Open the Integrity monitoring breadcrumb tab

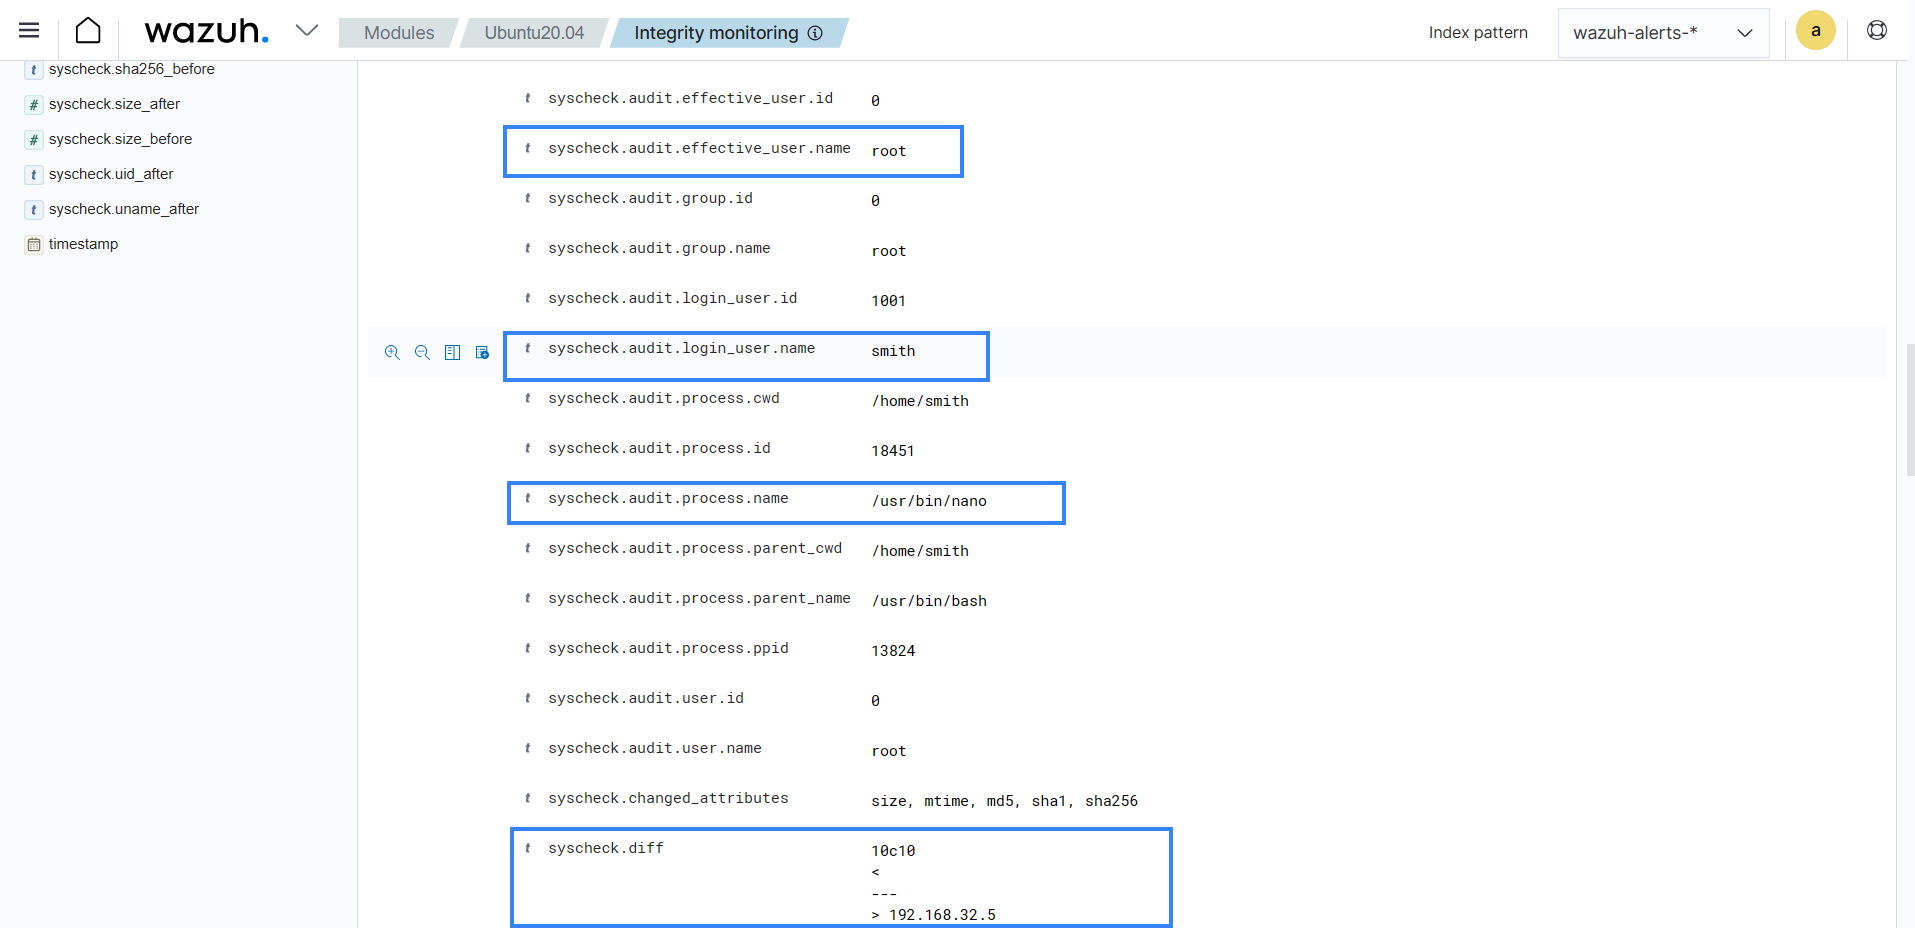716,33
